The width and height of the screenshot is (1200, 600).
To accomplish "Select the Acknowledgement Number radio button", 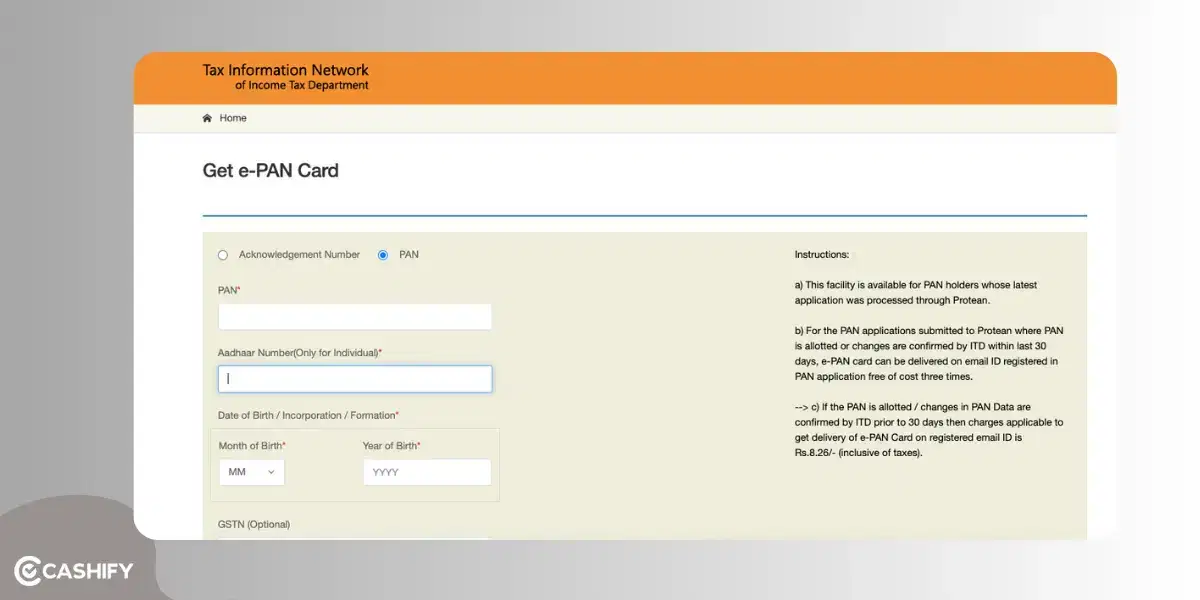I will point(223,255).
